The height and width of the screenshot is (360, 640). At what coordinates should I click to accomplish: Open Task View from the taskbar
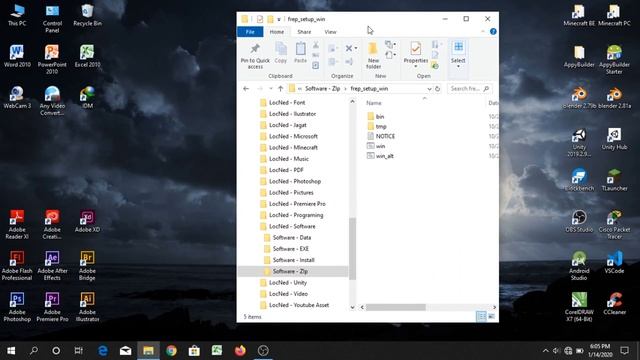pyautogui.click(x=78, y=350)
